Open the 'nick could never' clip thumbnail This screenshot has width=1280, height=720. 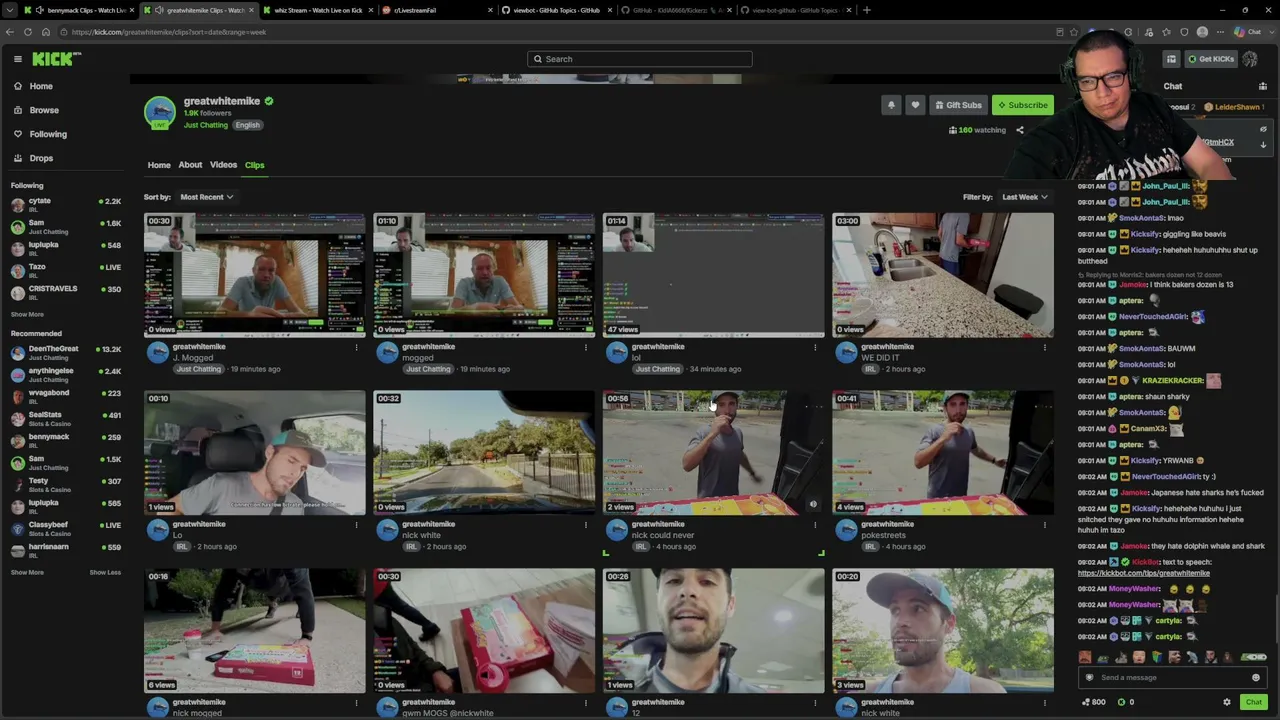714,453
